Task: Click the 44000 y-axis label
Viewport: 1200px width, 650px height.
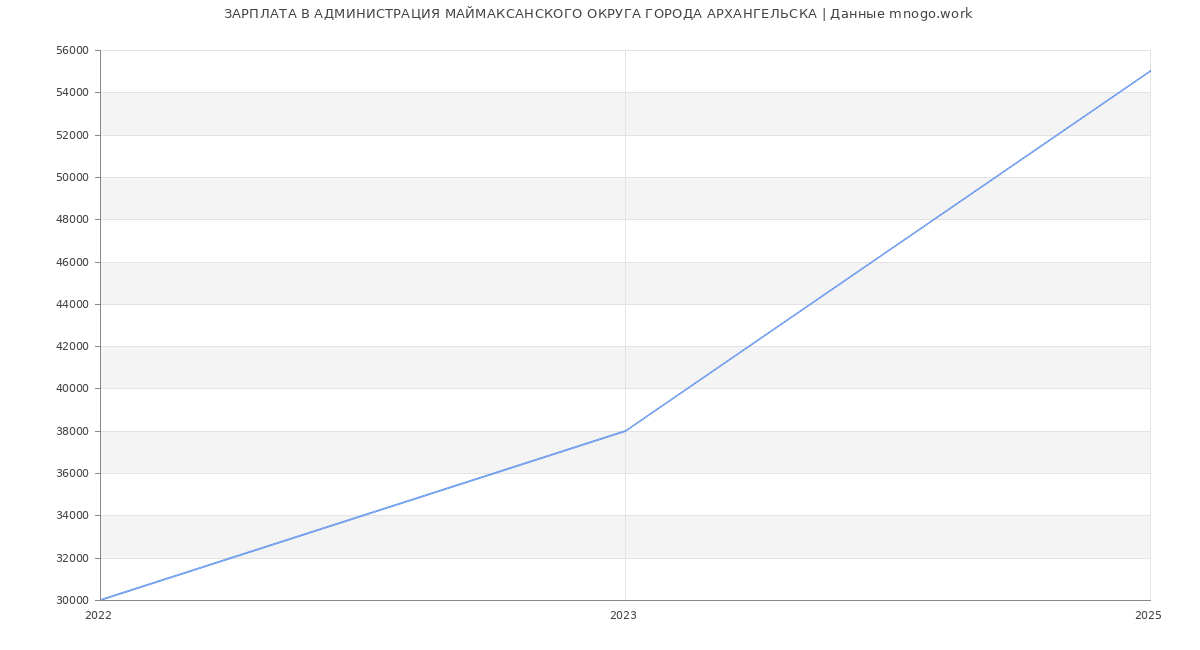Action: tap(74, 305)
